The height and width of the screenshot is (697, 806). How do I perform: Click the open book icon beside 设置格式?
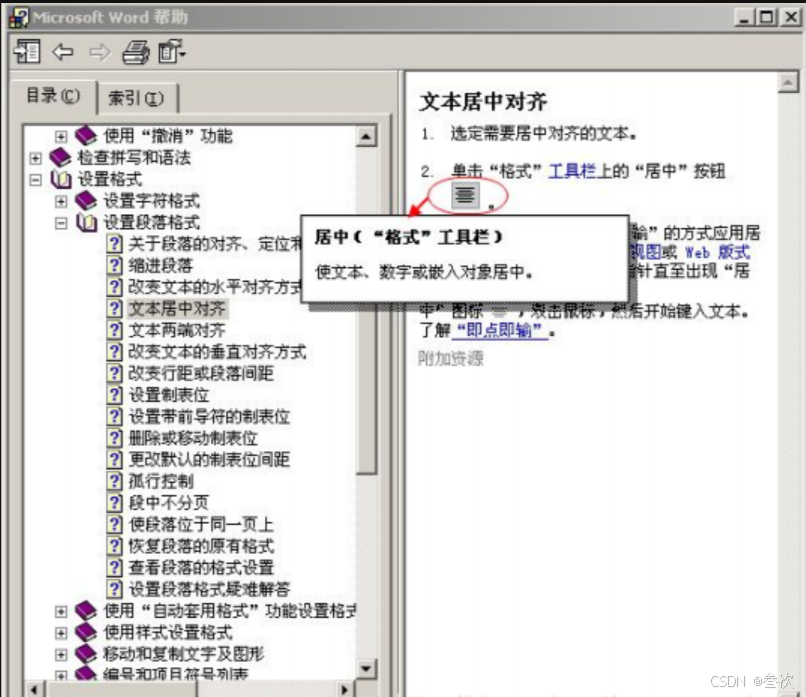click(61, 179)
